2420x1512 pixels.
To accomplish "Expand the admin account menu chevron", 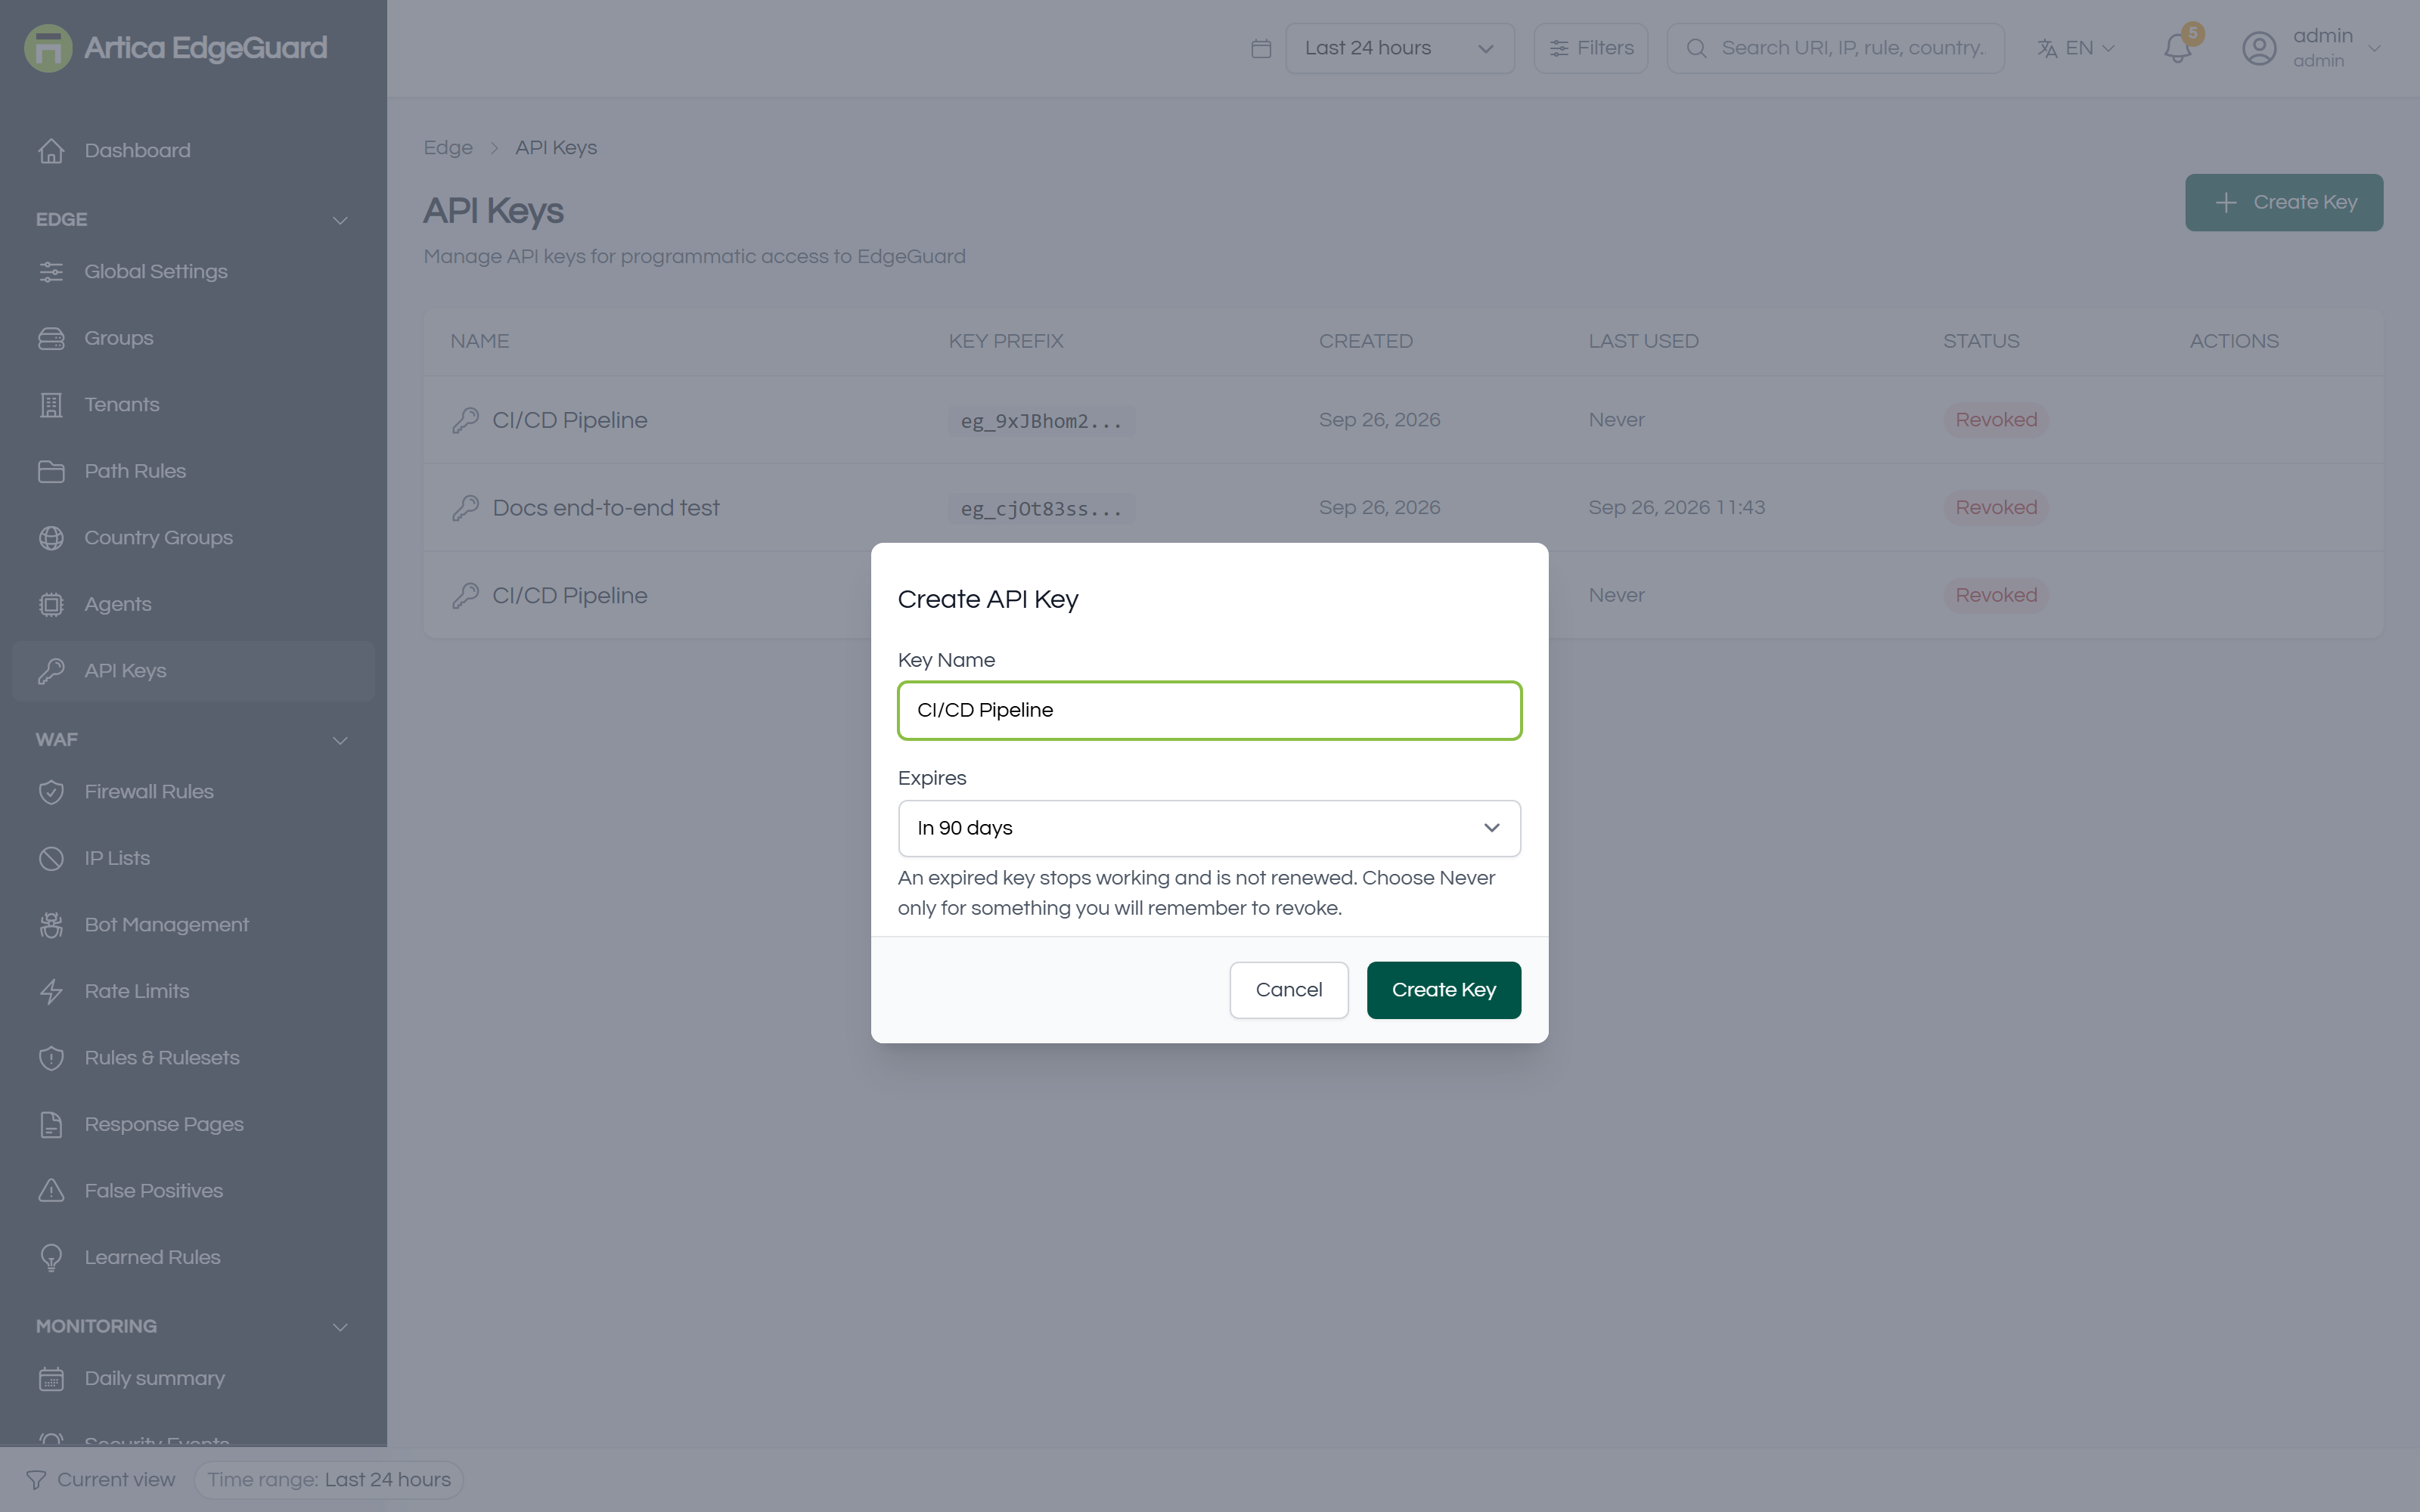I will 2374,48.
